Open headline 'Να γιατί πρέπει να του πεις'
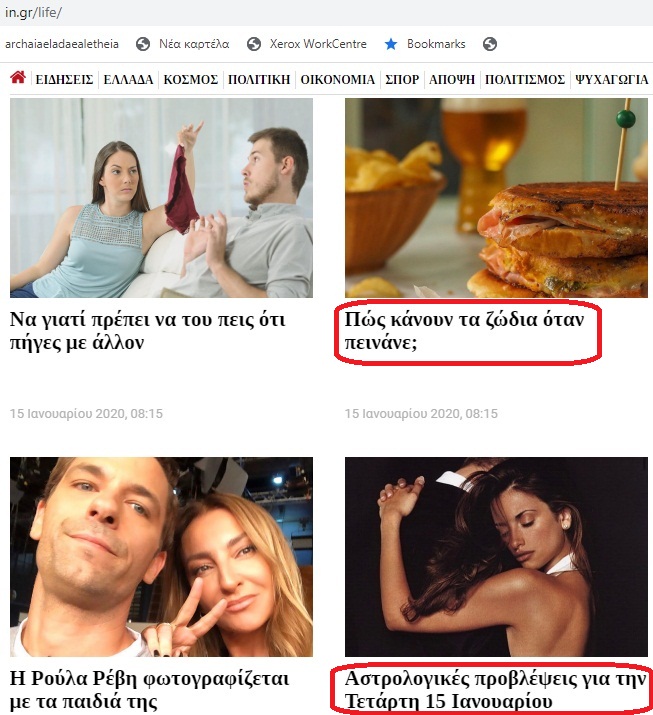Viewport: 653px width, 715px height. (x=147, y=331)
